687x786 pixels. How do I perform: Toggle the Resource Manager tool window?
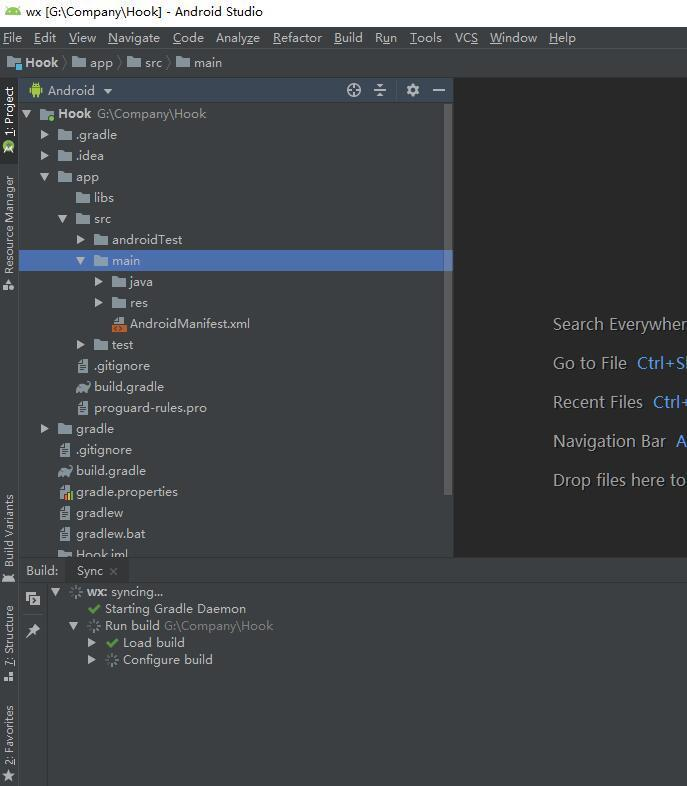pos(9,233)
